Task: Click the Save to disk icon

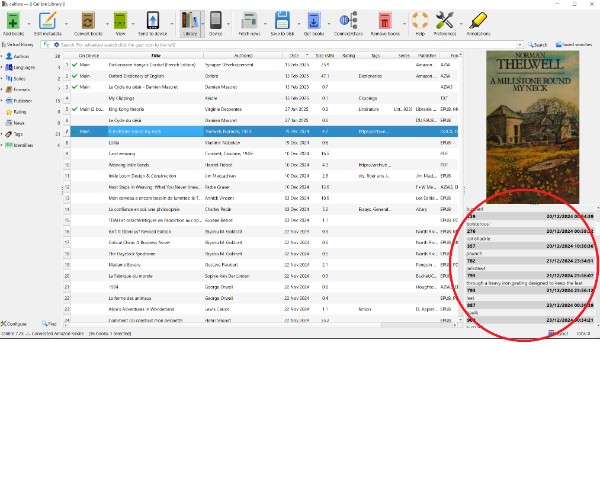Action: [x=282, y=22]
